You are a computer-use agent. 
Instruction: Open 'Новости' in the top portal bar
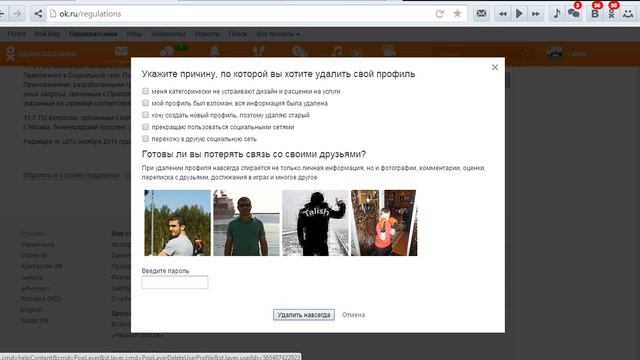tap(207, 34)
